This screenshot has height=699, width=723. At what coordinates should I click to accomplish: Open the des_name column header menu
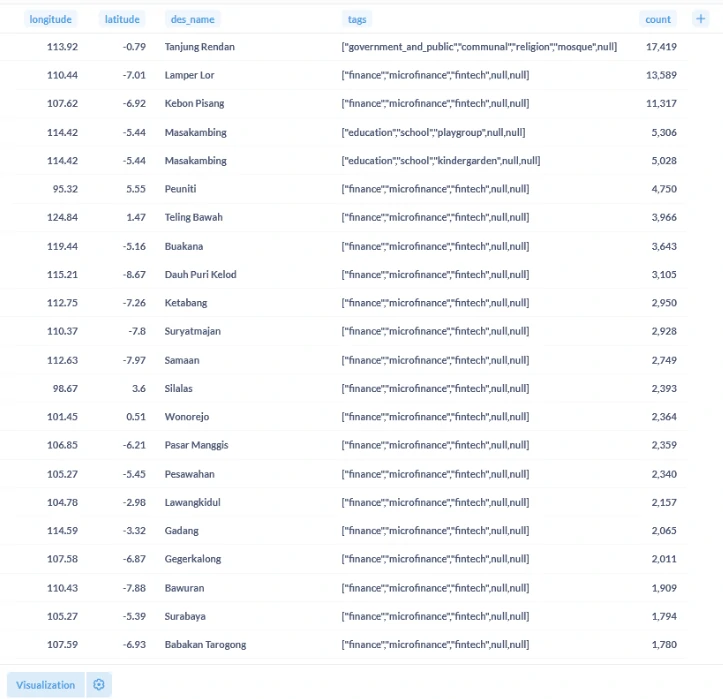[x=192, y=19]
